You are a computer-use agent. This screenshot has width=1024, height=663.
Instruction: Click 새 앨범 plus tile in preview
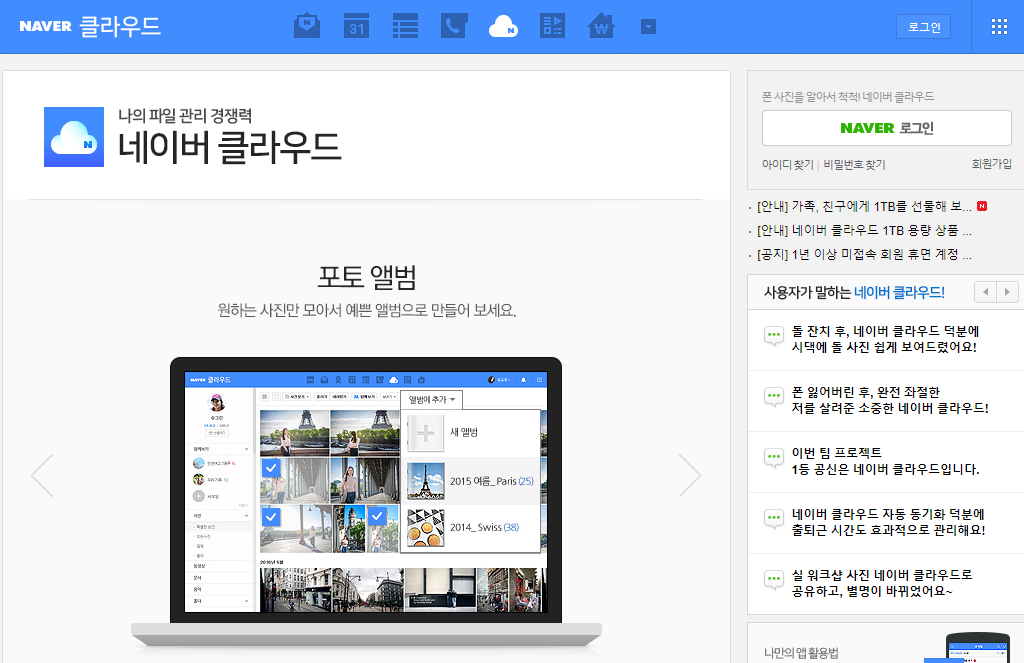tap(426, 433)
